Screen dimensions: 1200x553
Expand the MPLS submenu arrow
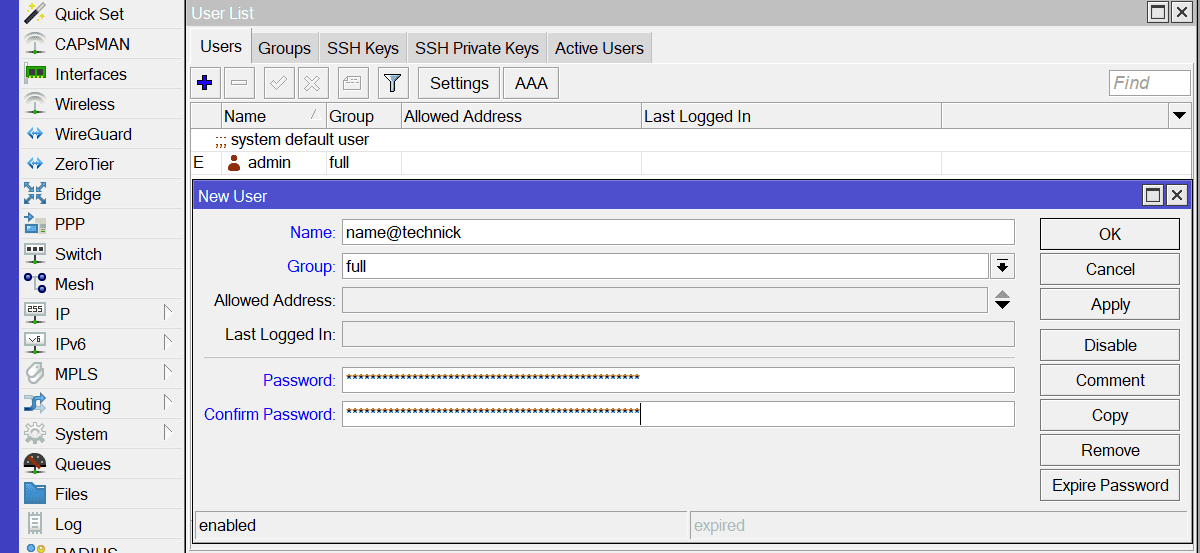[168, 373]
